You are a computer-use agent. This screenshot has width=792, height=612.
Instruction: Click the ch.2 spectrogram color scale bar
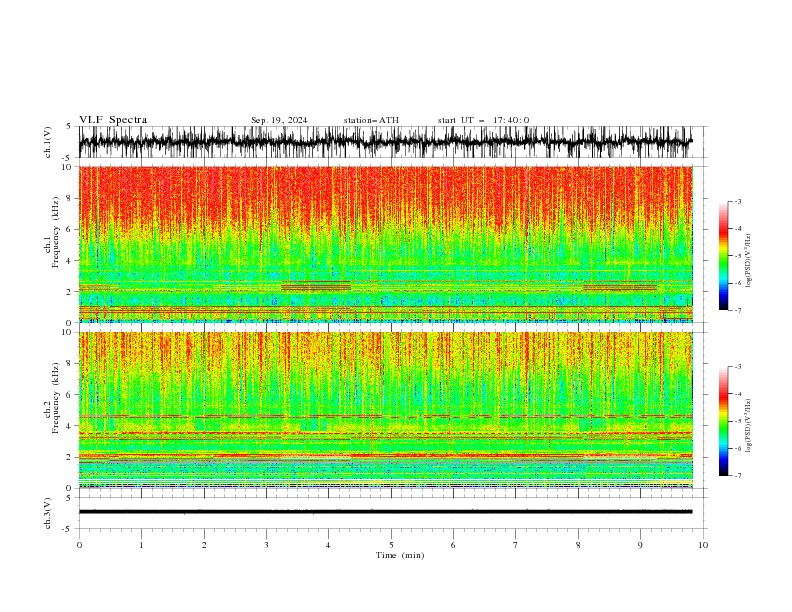[723, 421]
